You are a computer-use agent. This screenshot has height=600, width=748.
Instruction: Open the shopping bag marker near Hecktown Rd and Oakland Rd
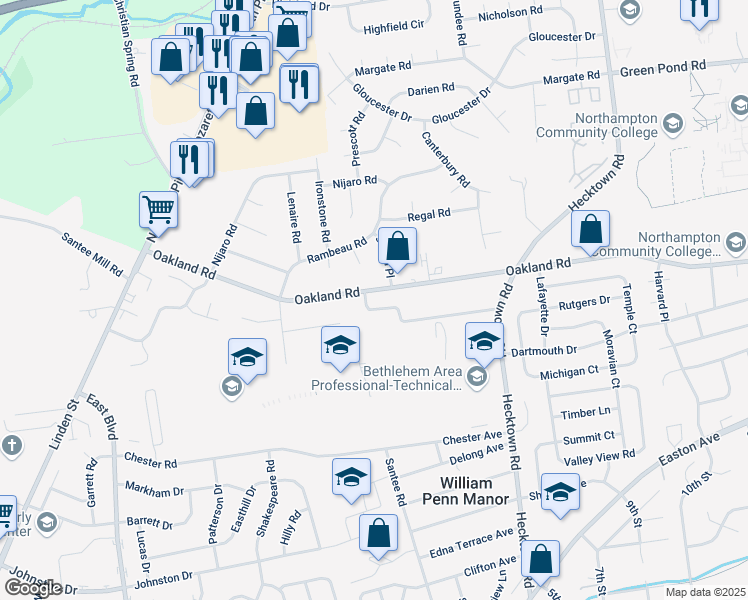pyautogui.click(x=591, y=233)
